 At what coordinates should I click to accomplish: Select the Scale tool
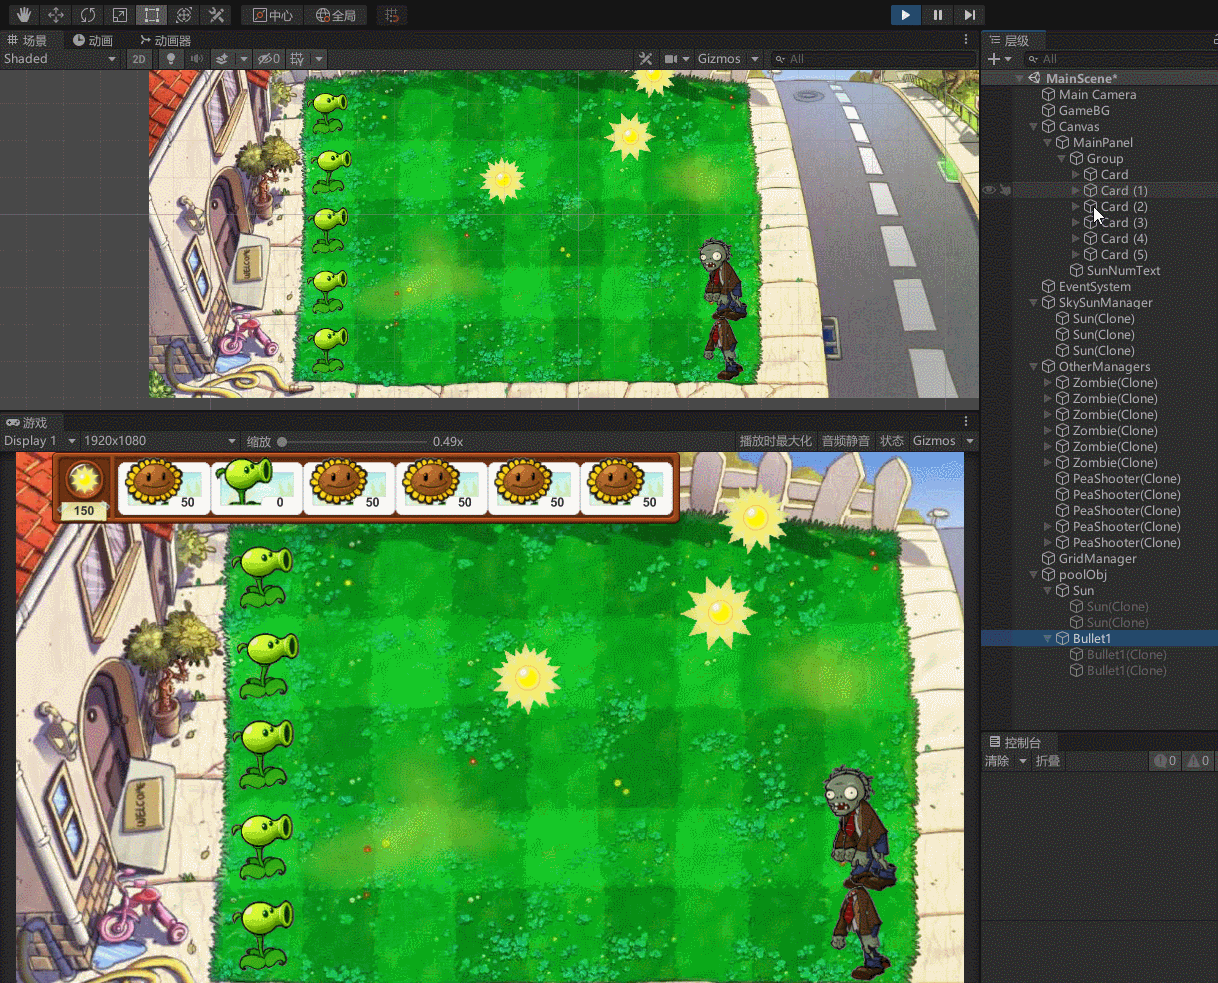120,15
